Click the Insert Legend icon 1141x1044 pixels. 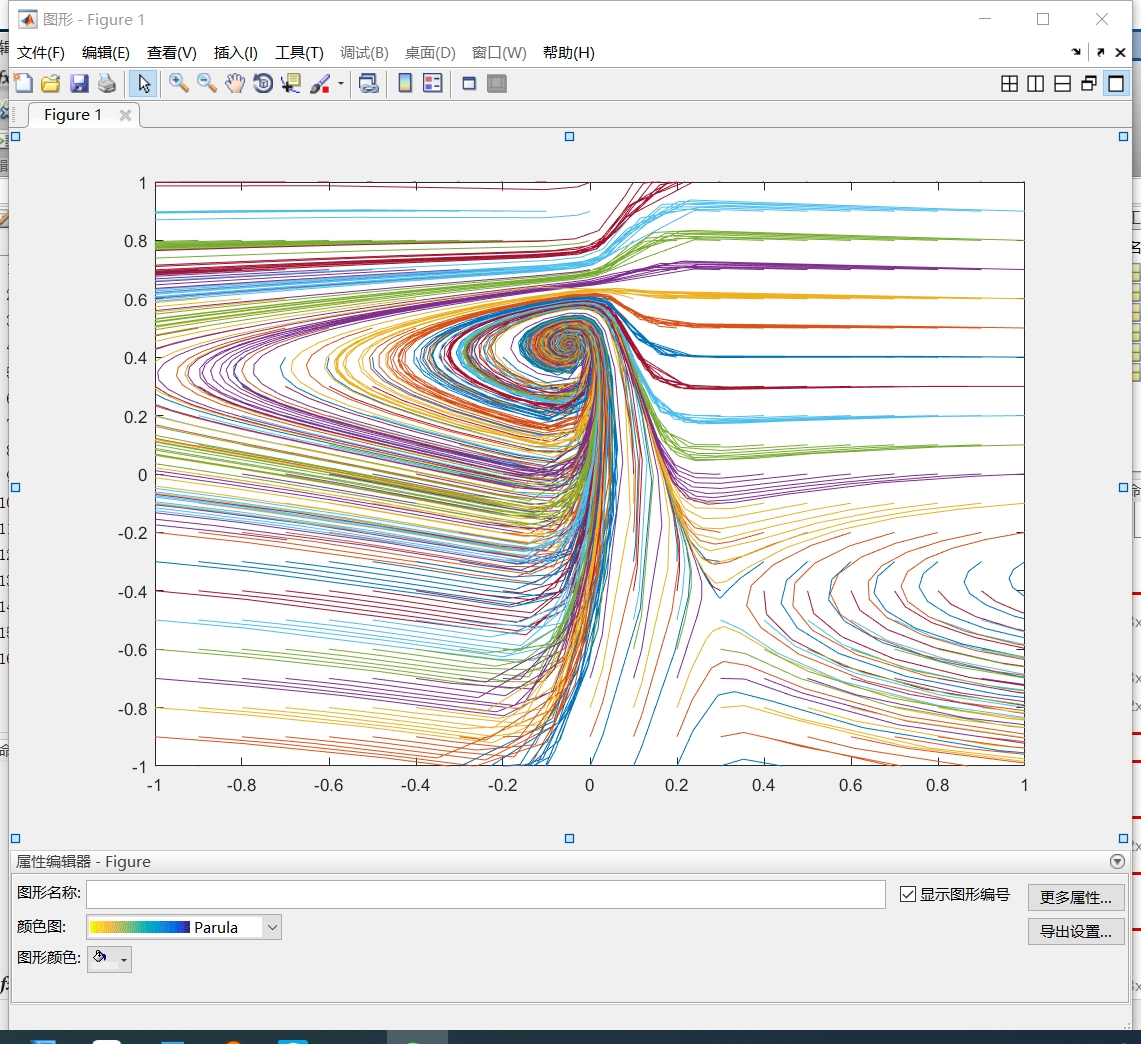pos(433,84)
